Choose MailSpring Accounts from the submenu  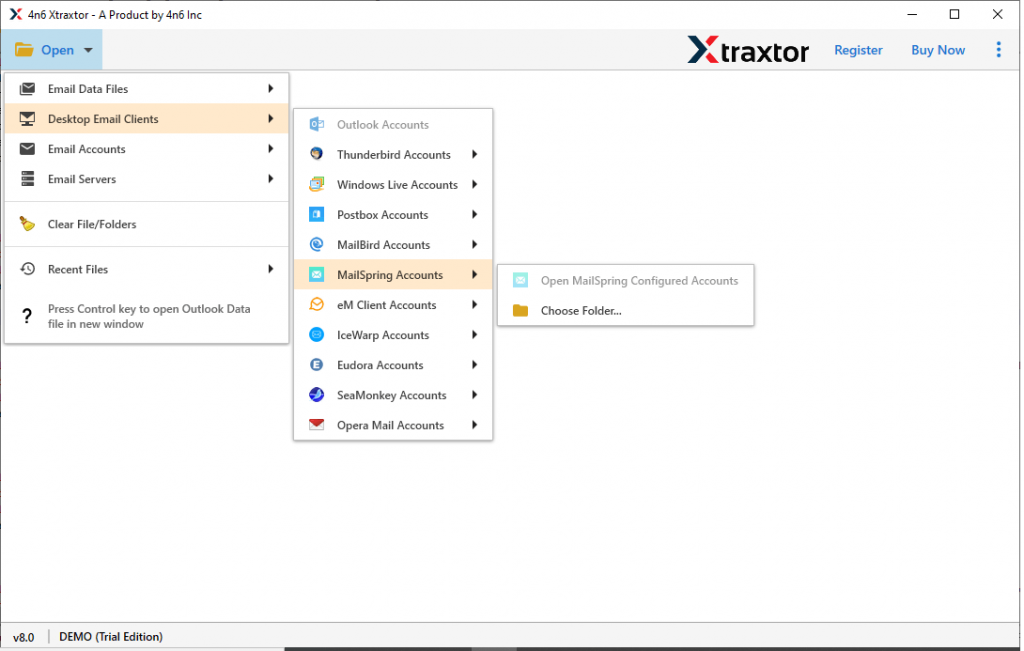pyautogui.click(x=389, y=274)
